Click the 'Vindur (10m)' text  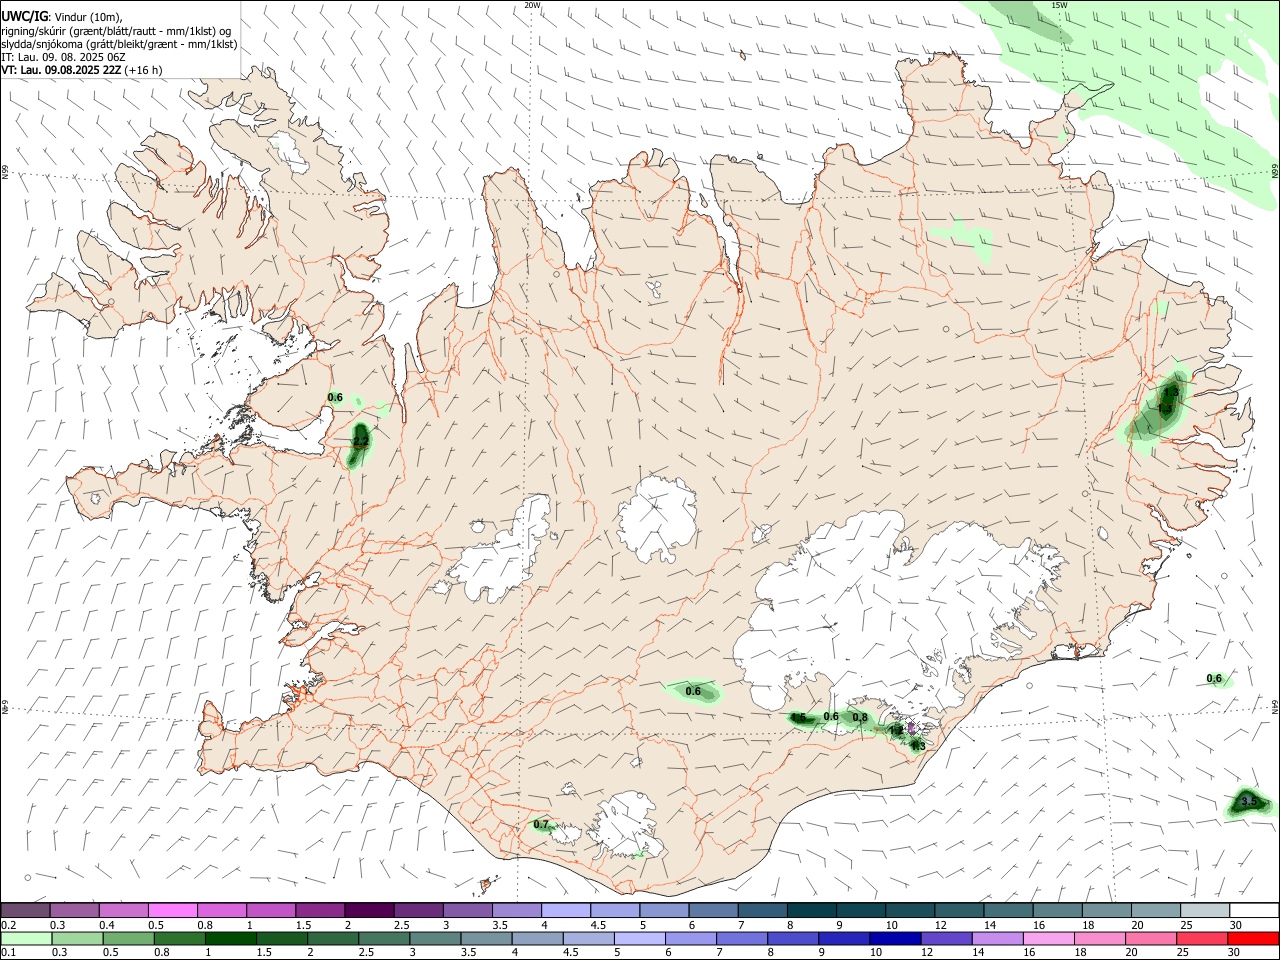90,17
